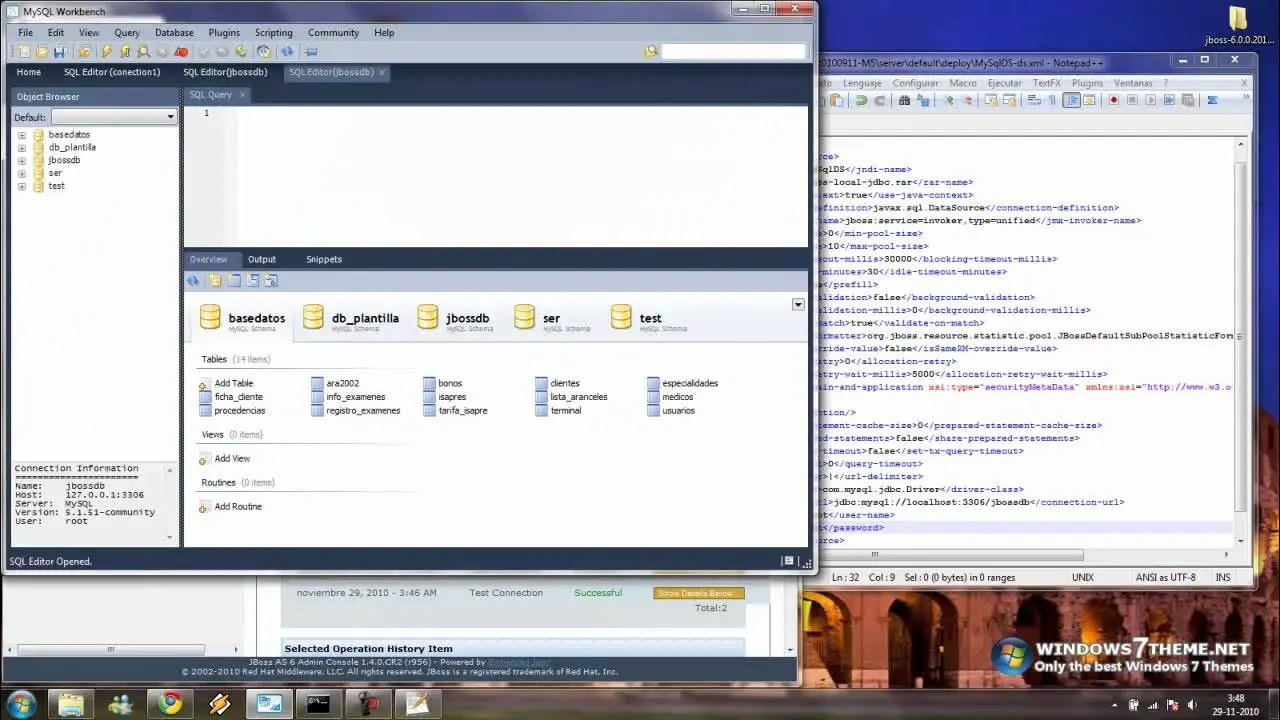Click the refresh blue arrows toolbar icon
This screenshot has height=720, width=1280.
287,51
